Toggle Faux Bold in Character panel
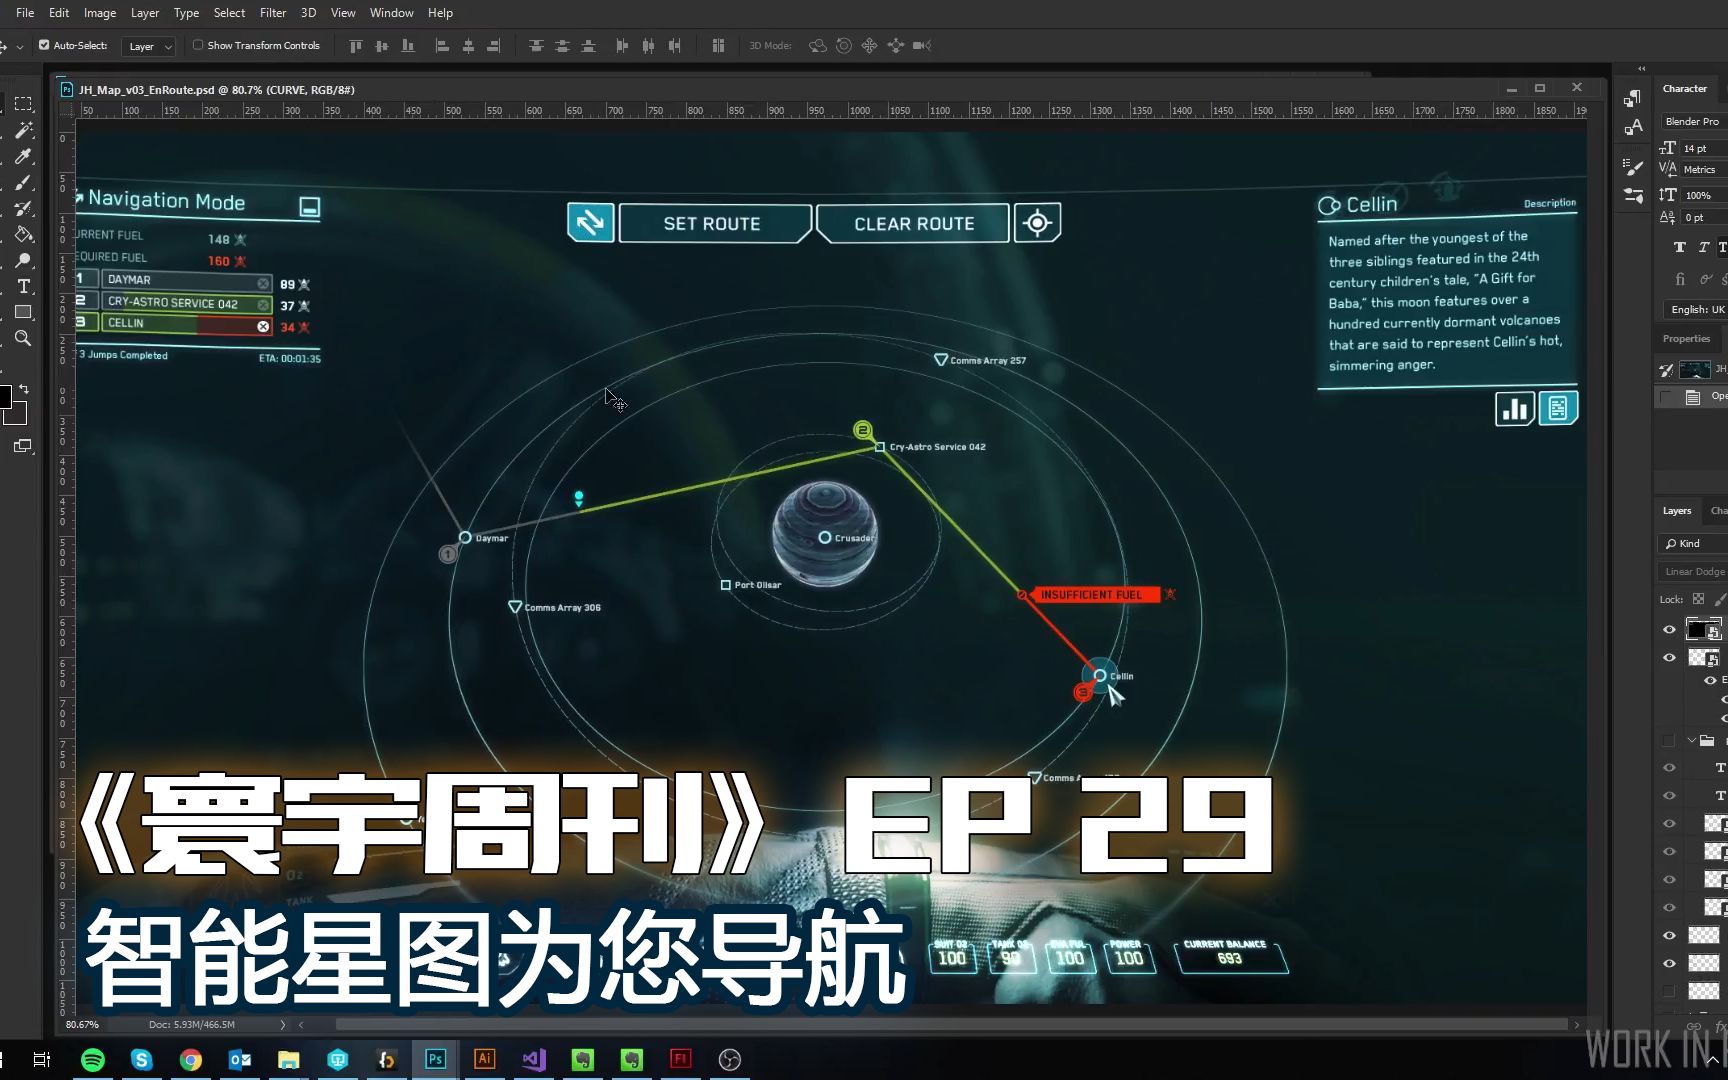 click(1679, 247)
